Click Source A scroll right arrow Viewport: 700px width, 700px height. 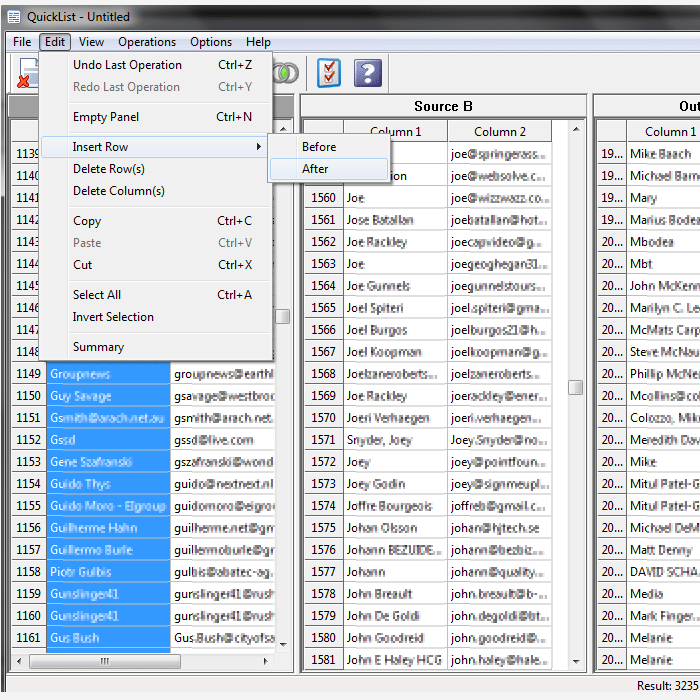pos(265,661)
